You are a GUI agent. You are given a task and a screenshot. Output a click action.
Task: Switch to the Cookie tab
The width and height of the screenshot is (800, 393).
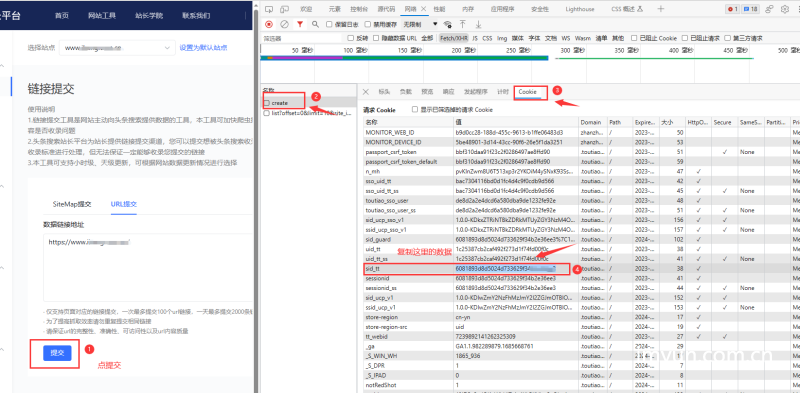528,92
